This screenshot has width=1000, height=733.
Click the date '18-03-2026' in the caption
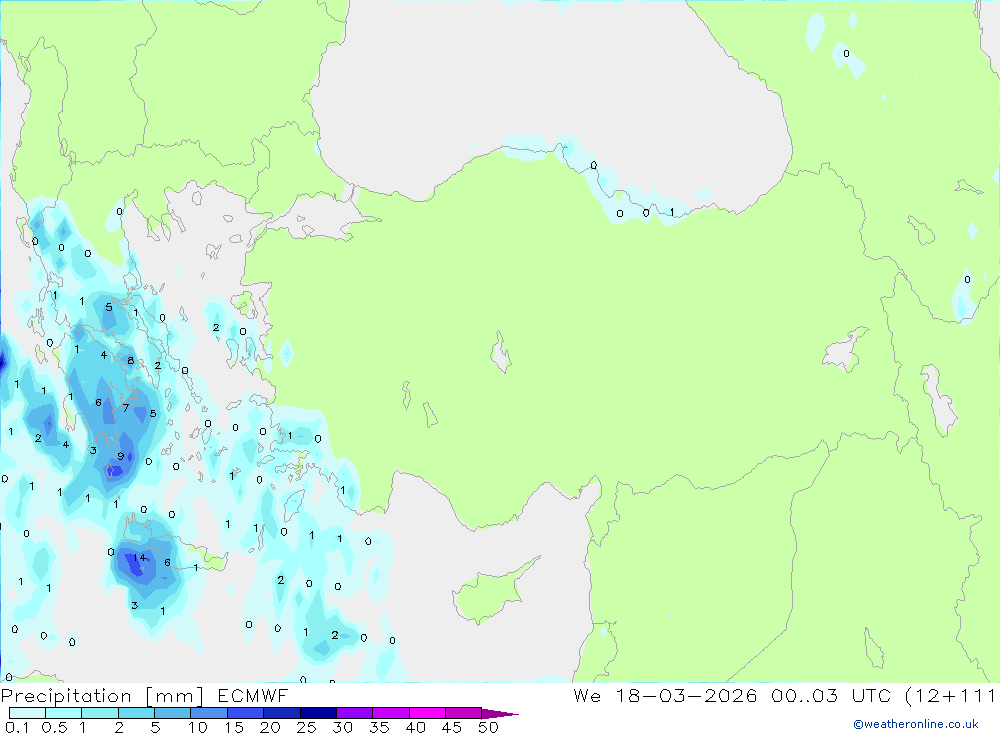[686, 695]
